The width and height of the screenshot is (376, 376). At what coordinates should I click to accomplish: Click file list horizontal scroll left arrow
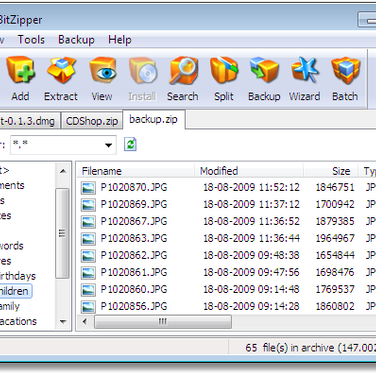click(x=85, y=322)
